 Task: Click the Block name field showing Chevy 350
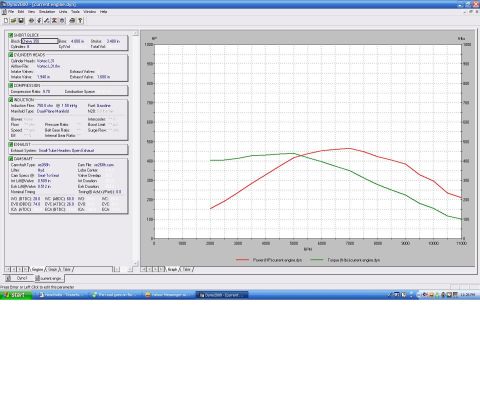(x=40, y=41)
